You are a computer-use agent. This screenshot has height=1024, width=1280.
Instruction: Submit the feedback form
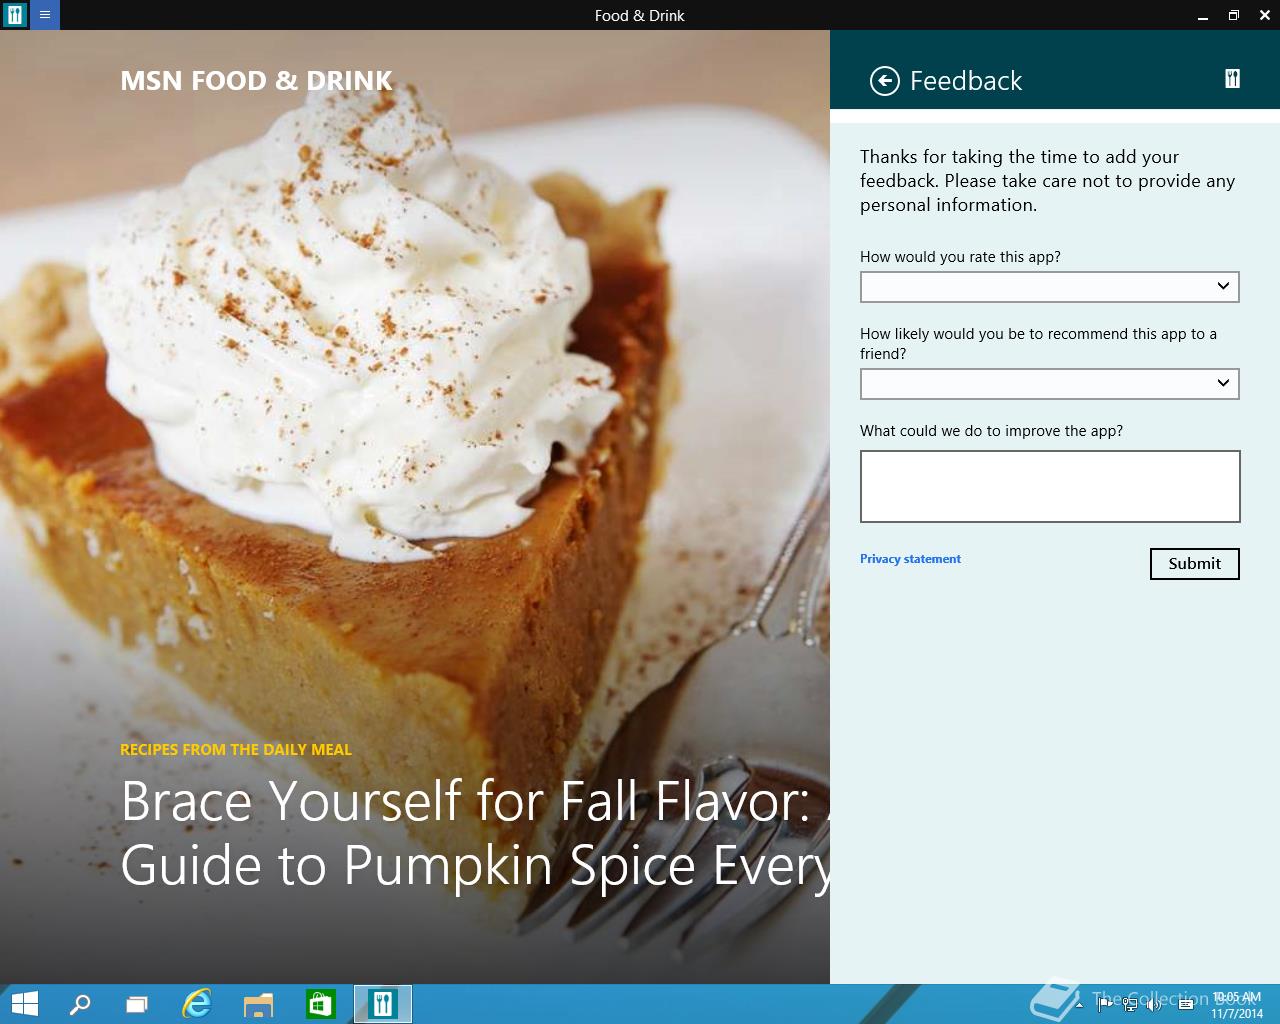(1194, 564)
